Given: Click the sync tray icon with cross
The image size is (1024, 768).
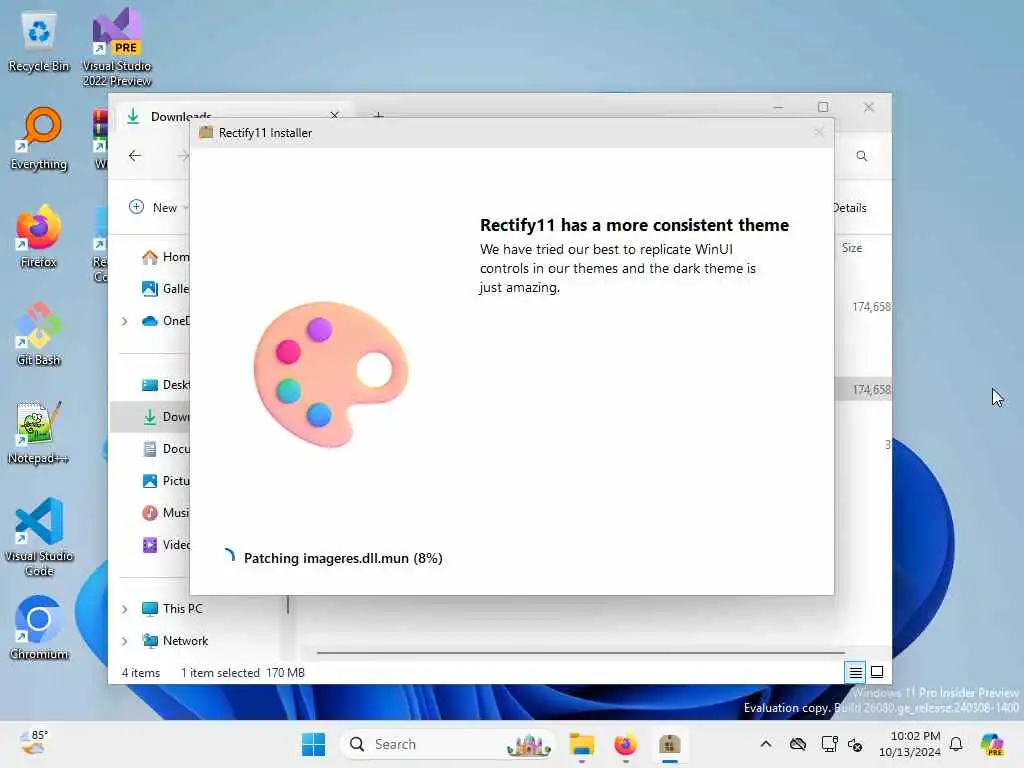Looking at the screenshot, I should [855, 744].
